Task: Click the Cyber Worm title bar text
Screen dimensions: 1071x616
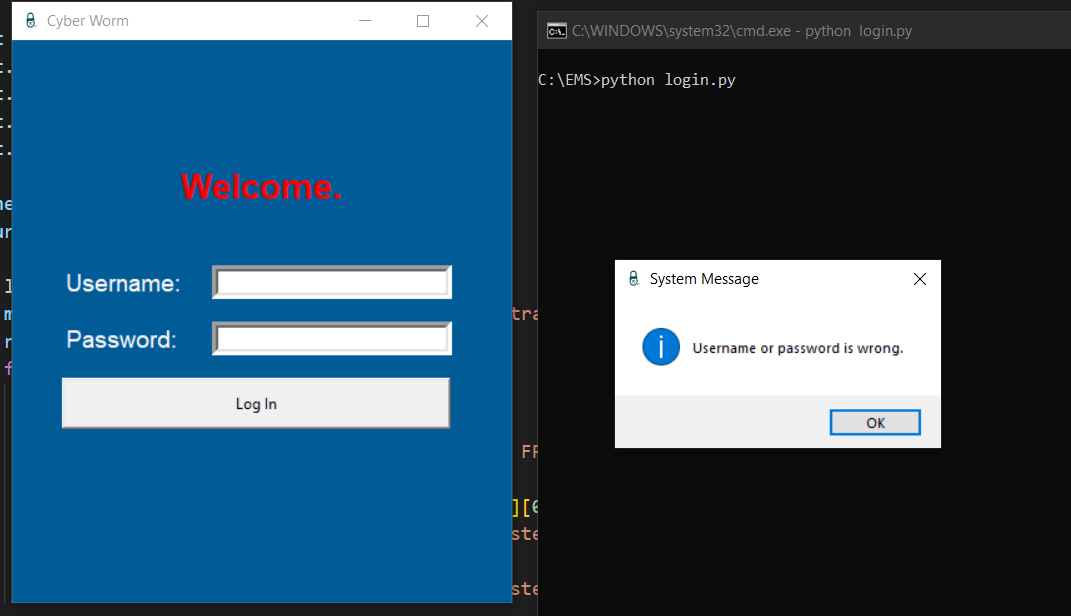Action: pyautogui.click(x=88, y=21)
